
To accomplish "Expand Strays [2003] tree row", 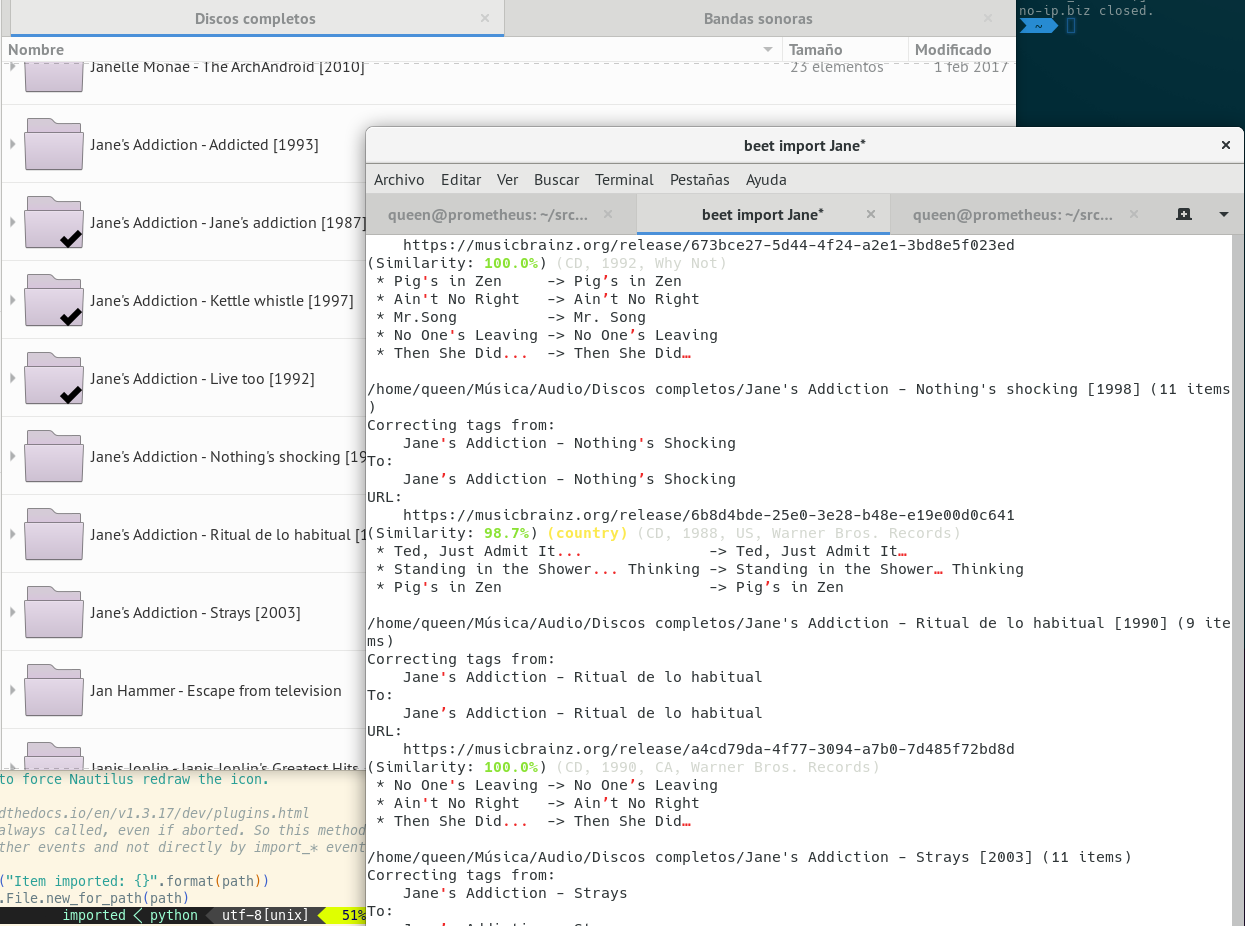I will 12,612.
